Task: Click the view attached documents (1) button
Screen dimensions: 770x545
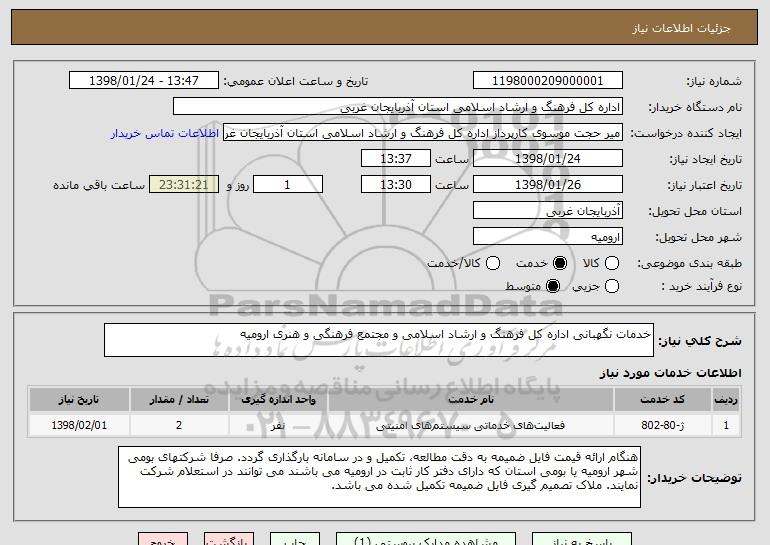Action: point(426,540)
